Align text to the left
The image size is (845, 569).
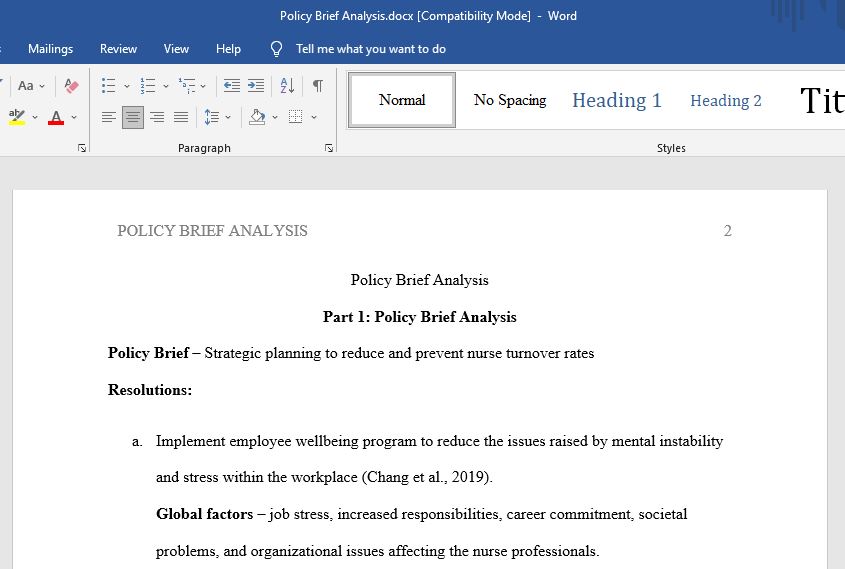point(109,117)
